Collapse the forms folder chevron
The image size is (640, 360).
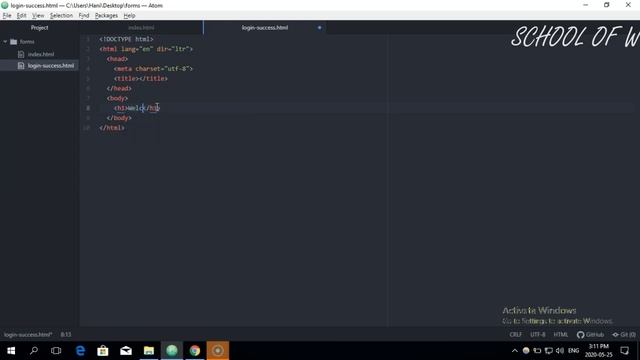(5, 42)
